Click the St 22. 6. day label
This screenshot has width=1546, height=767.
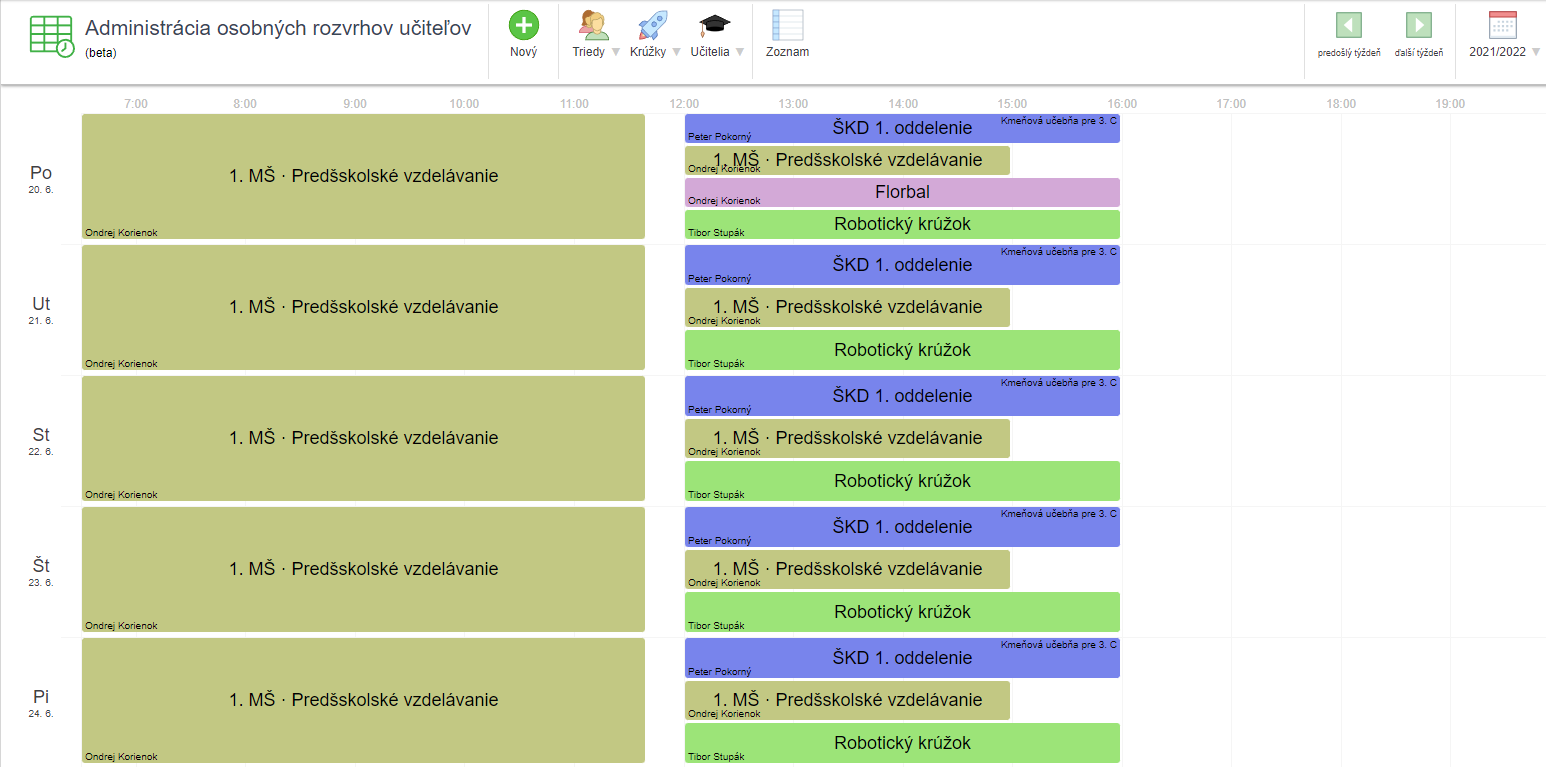pyautogui.click(x=41, y=440)
